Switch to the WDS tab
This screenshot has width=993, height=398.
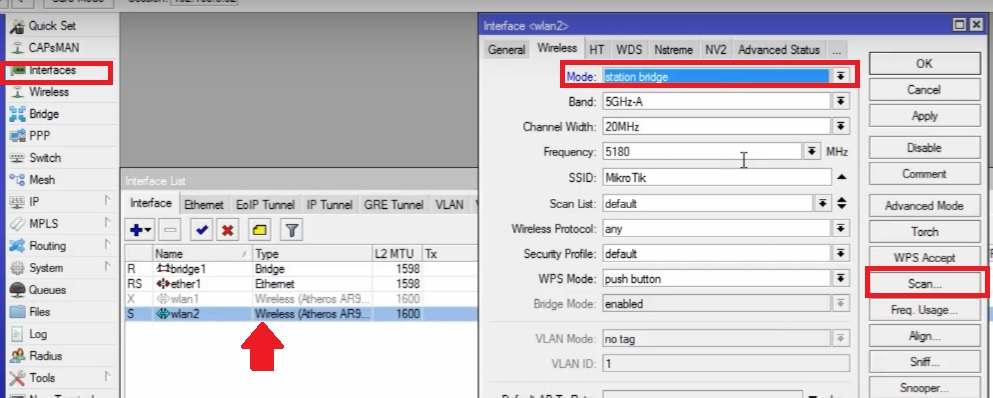[x=629, y=49]
